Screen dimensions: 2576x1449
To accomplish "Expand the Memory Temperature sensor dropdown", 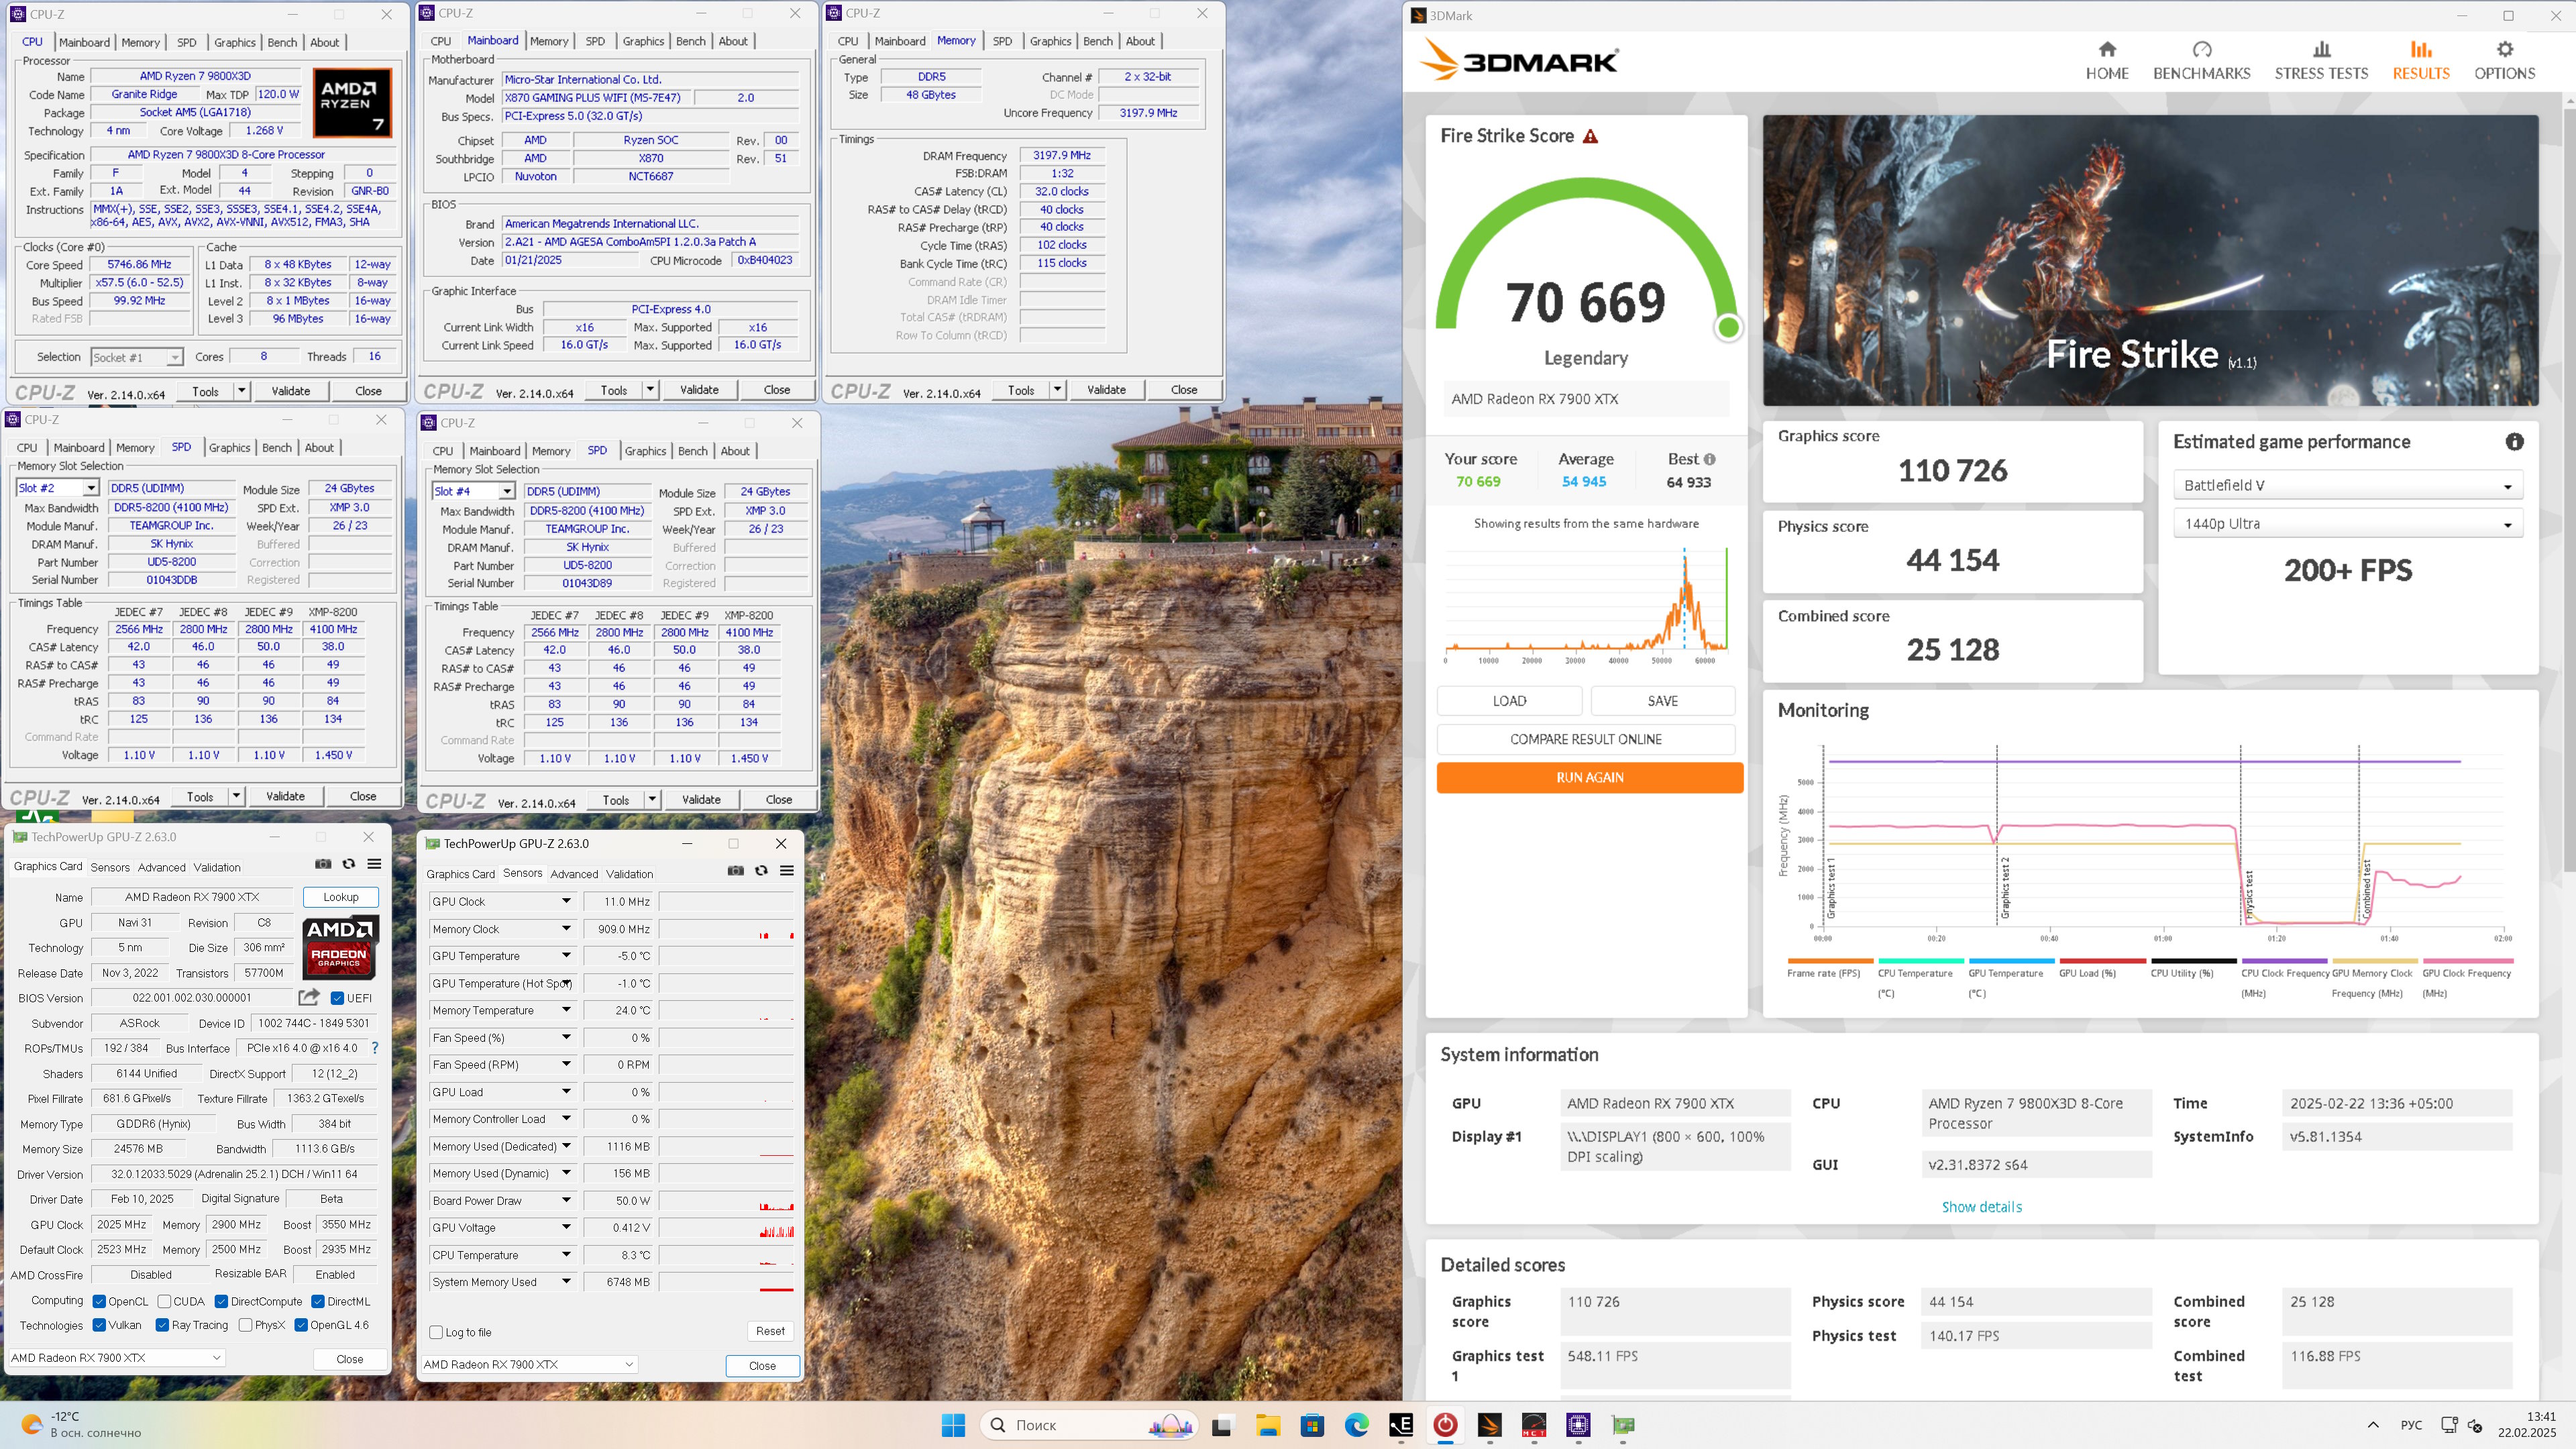I will (x=565, y=1010).
